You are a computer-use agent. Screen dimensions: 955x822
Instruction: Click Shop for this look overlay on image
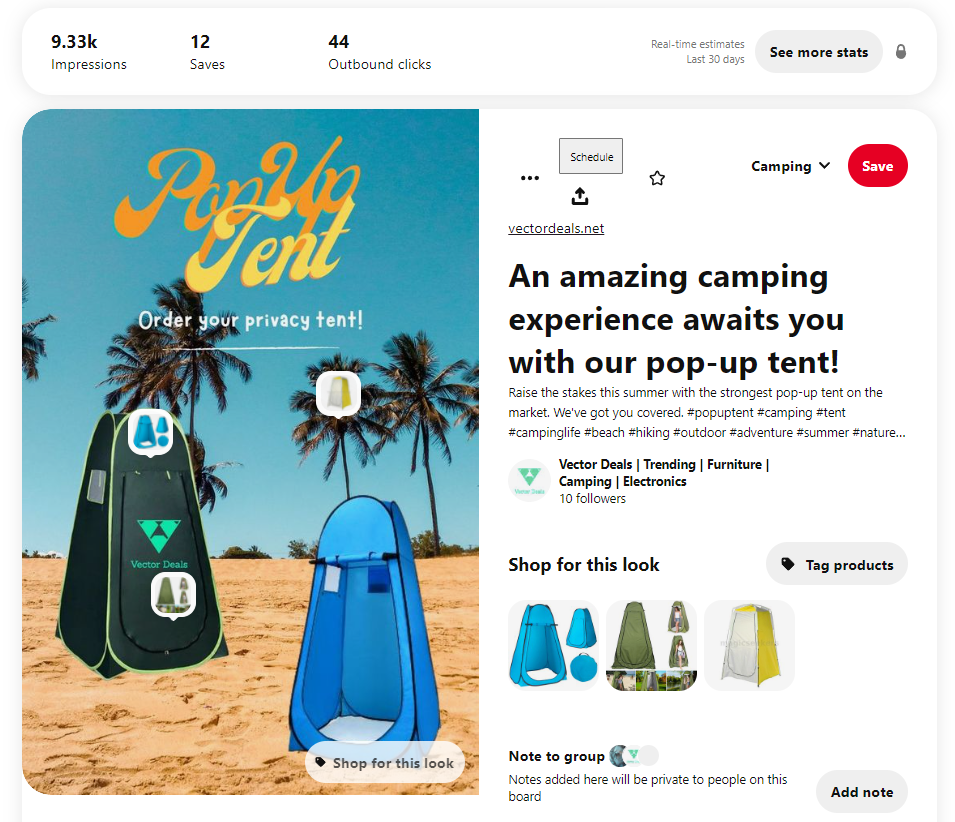point(385,762)
